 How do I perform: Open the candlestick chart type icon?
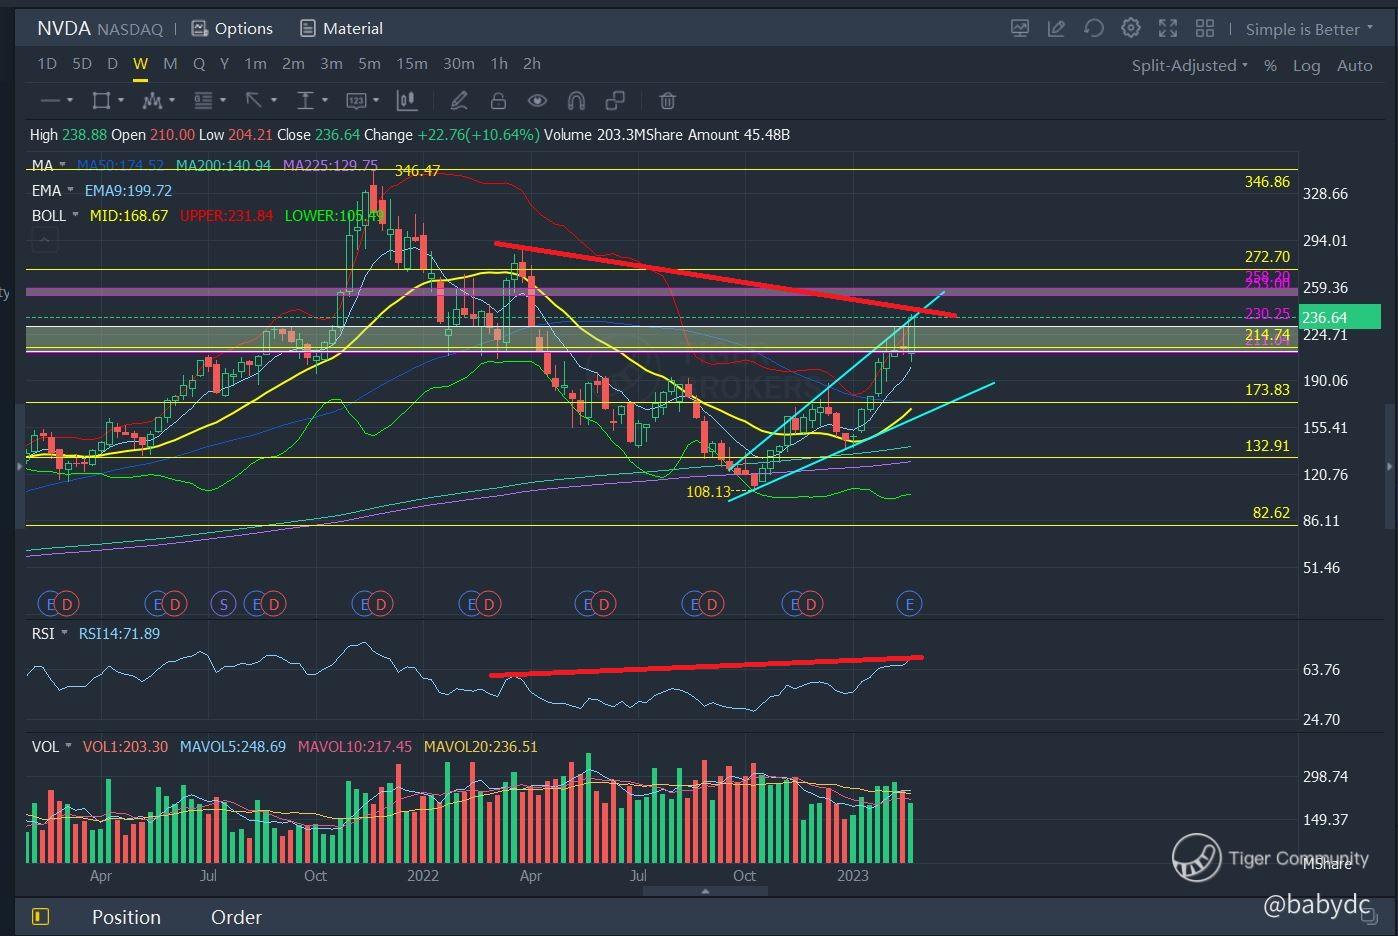click(406, 100)
